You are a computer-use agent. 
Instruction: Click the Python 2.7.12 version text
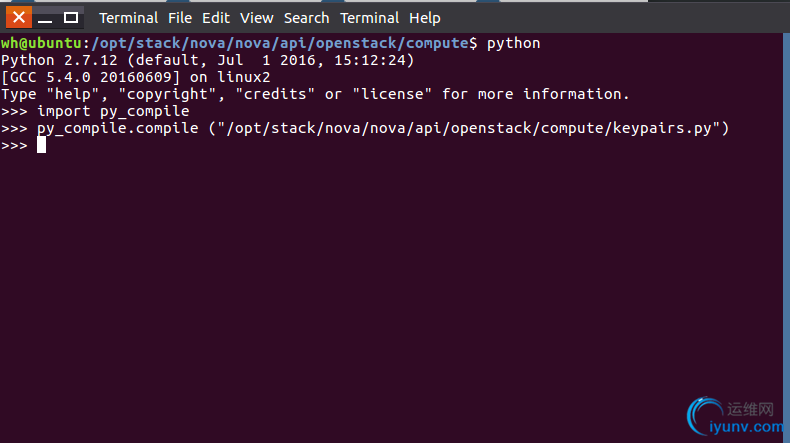pos(59,60)
